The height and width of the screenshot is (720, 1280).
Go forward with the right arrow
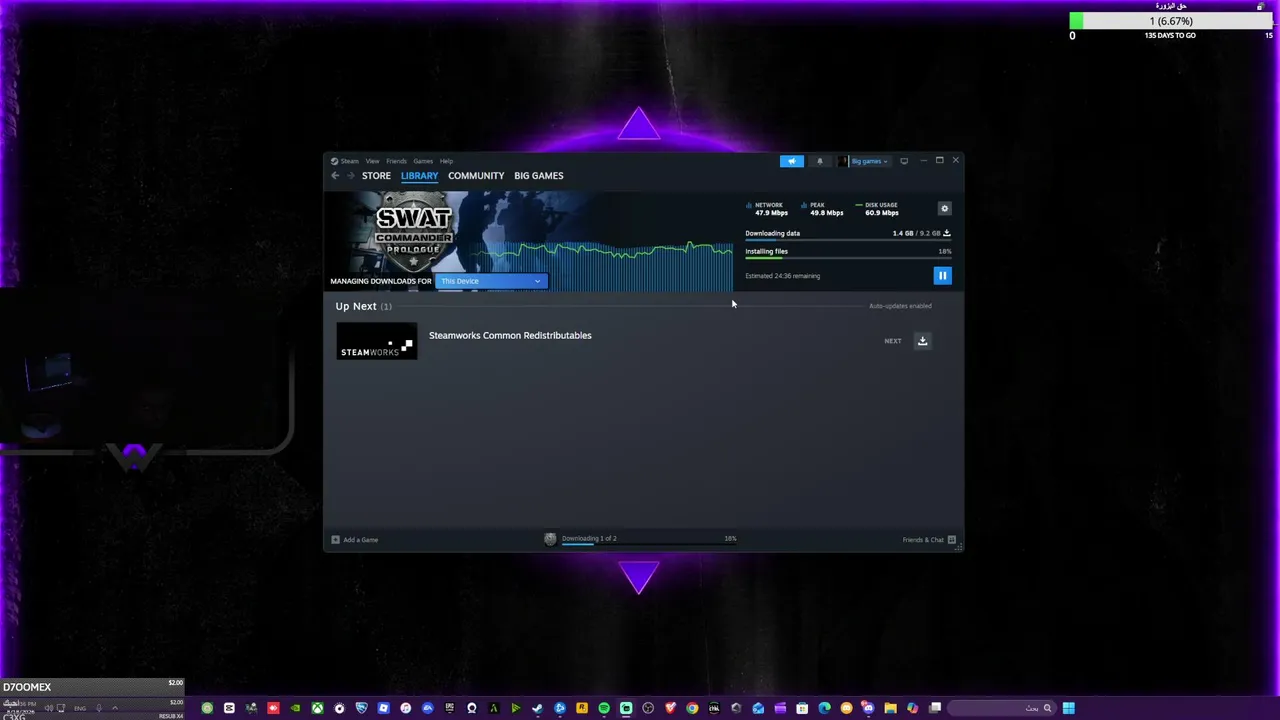tap(350, 176)
